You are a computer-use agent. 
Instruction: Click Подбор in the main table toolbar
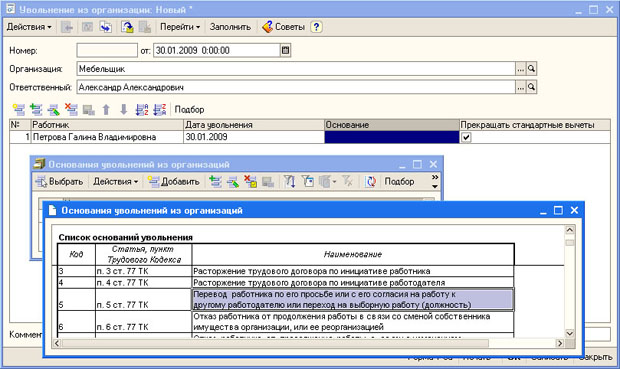(x=189, y=110)
